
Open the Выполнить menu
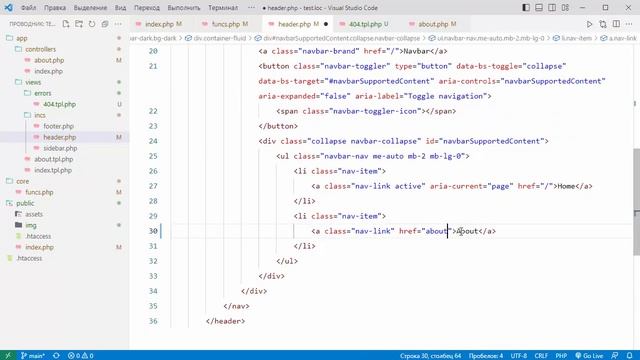184,8
